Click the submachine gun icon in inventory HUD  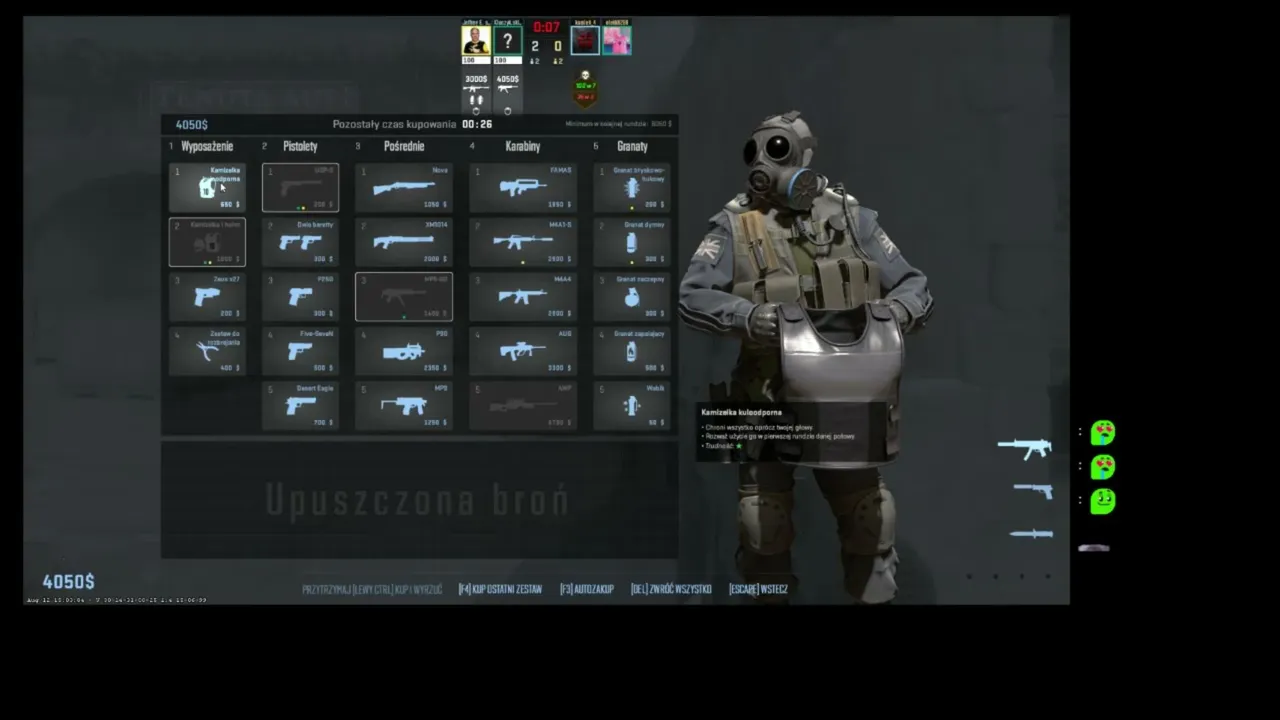coord(1024,447)
